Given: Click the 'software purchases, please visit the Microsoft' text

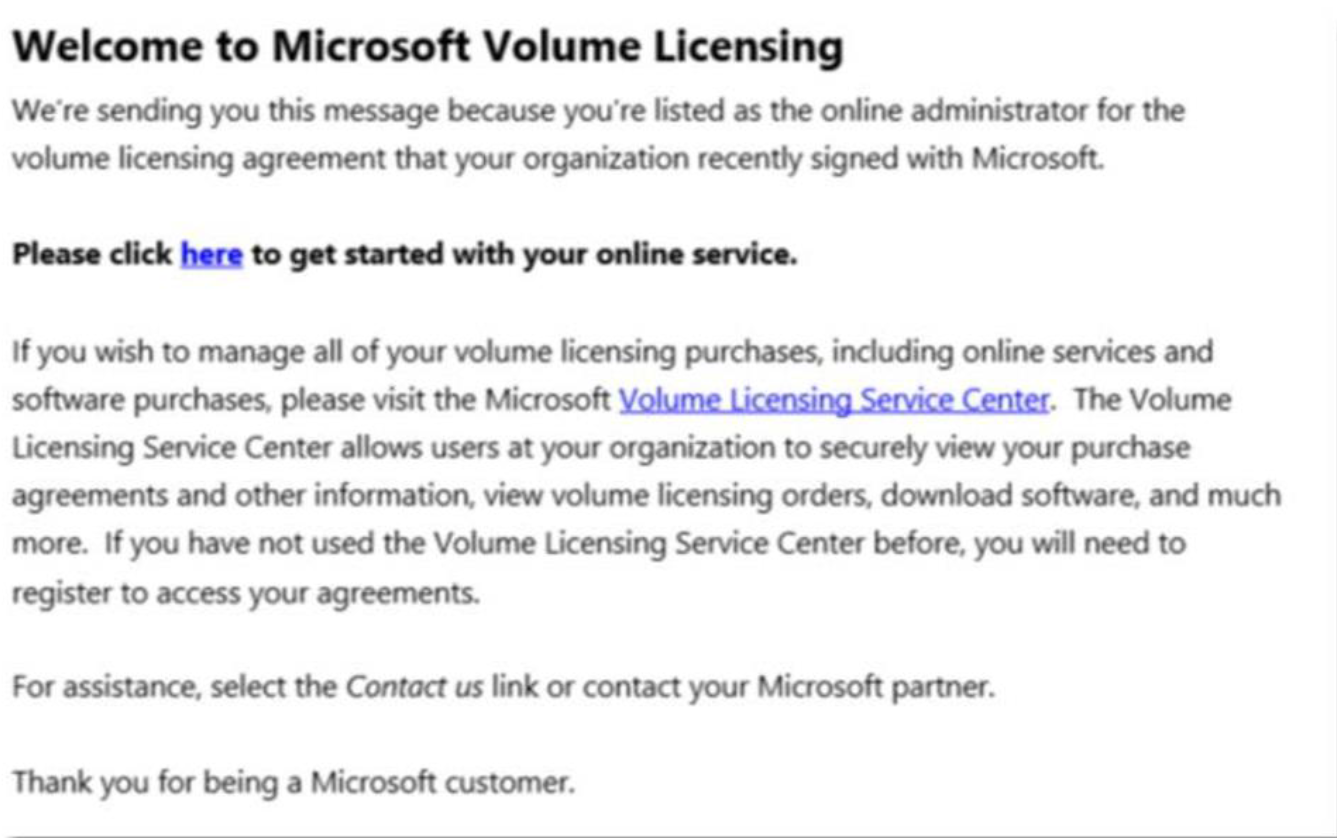Looking at the screenshot, I should [312, 400].
